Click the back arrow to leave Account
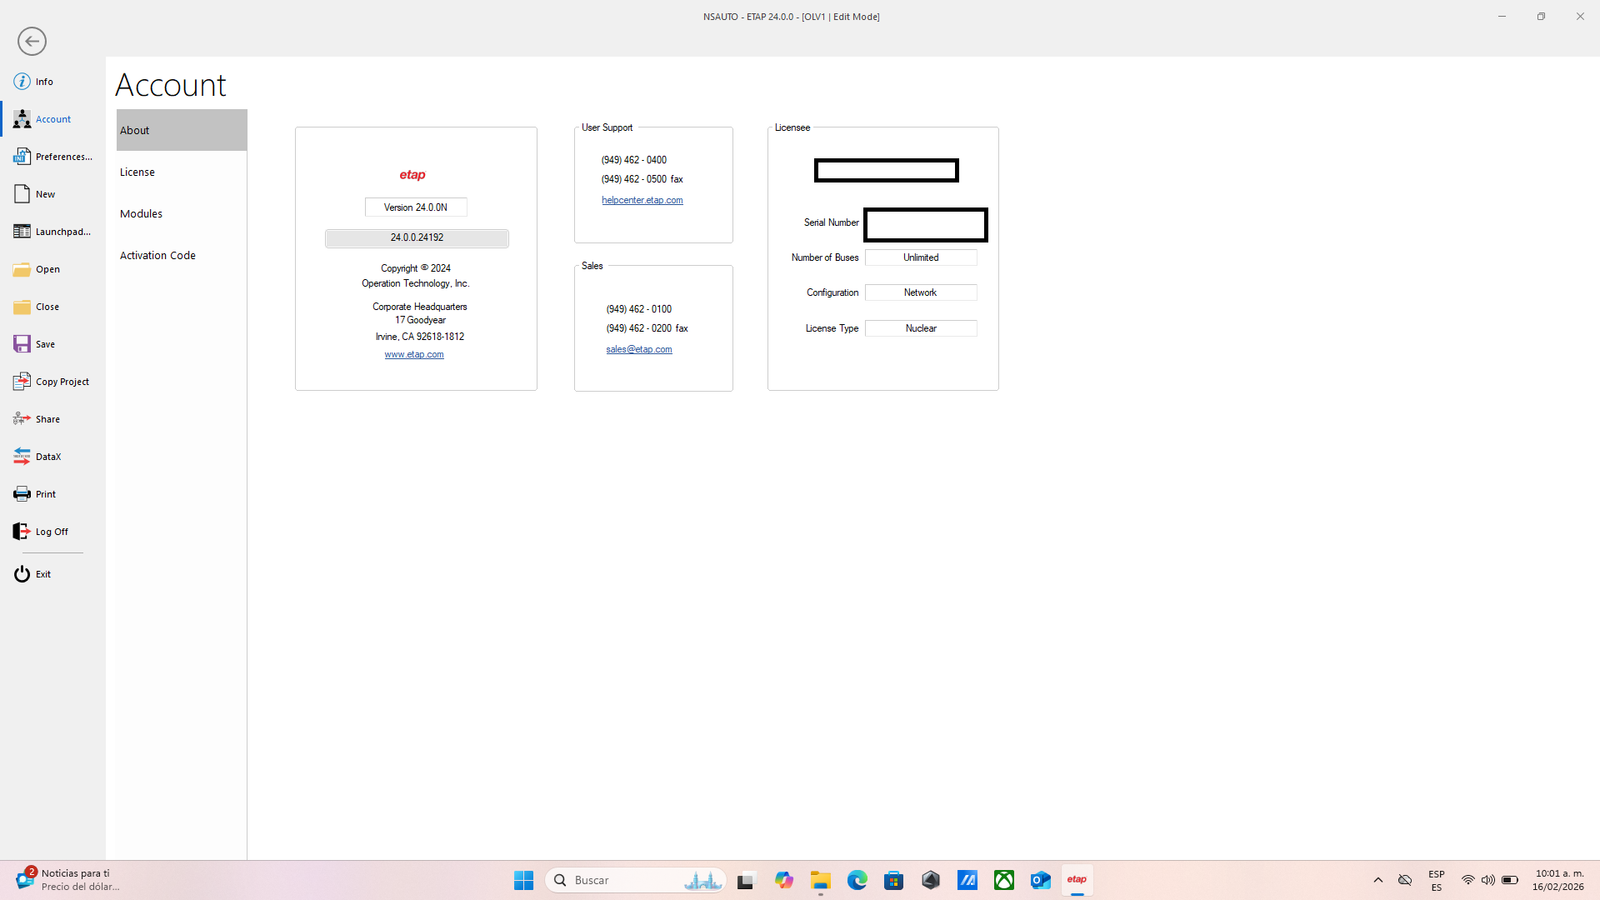 pos(32,41)
